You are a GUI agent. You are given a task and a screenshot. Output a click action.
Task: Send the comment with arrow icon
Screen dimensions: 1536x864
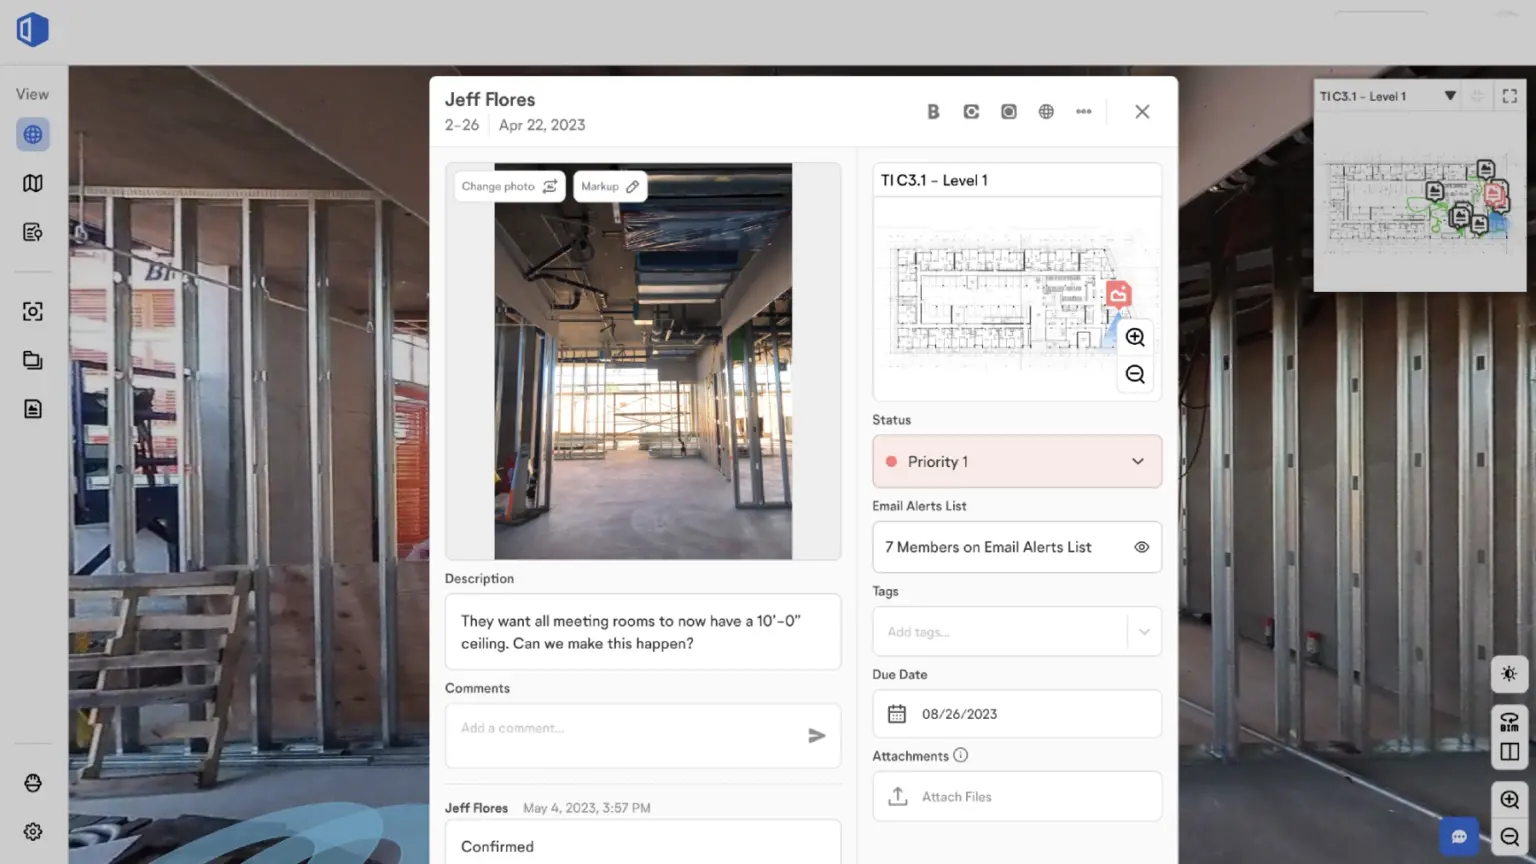tap(816, 736)
